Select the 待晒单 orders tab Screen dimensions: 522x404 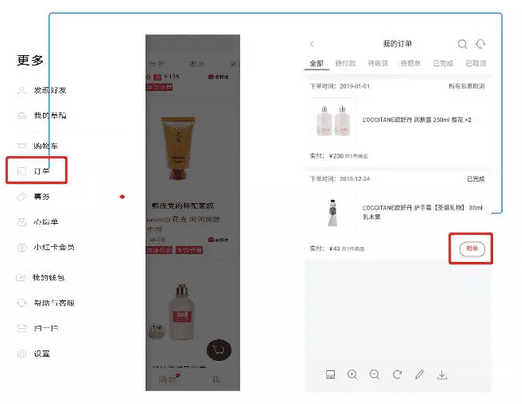[410, 63]
